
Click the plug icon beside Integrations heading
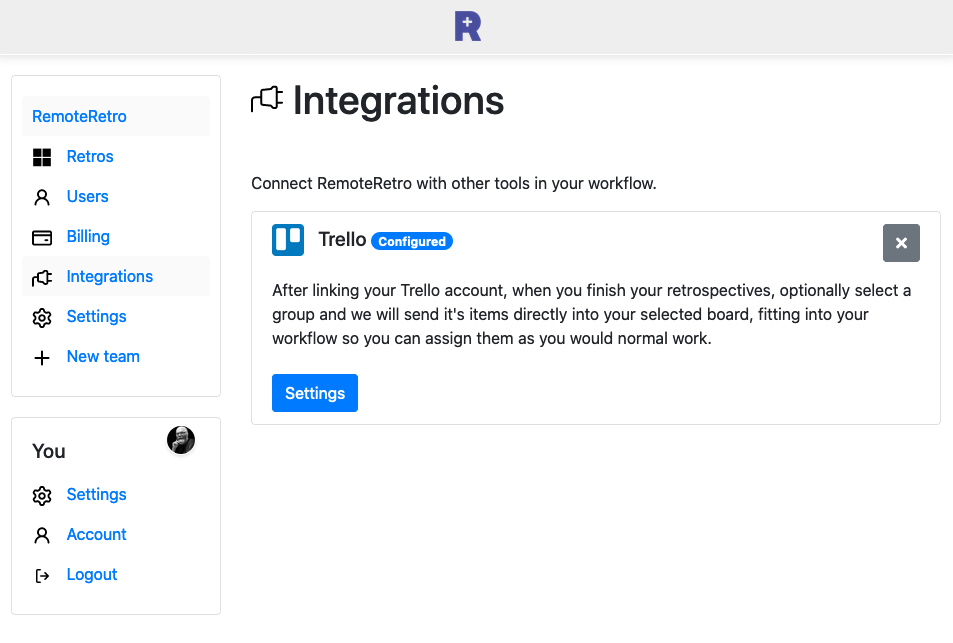coord(267,100)
